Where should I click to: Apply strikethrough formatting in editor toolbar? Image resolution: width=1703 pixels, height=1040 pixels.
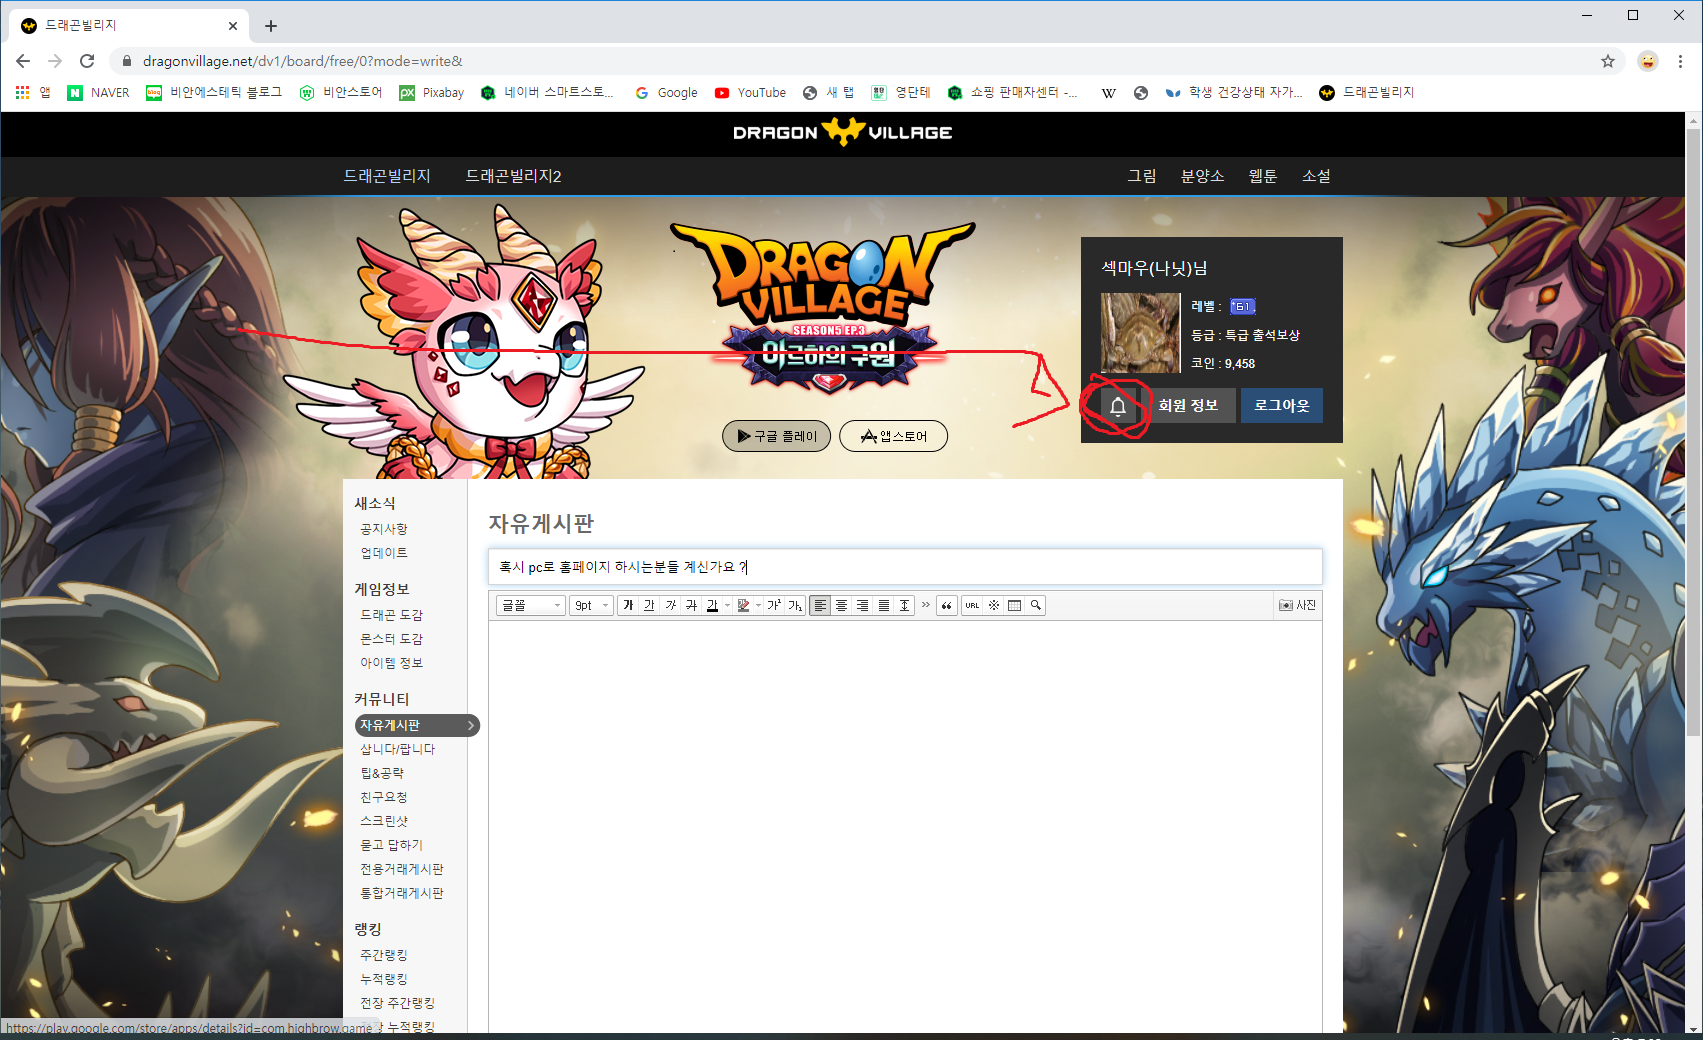691,605
